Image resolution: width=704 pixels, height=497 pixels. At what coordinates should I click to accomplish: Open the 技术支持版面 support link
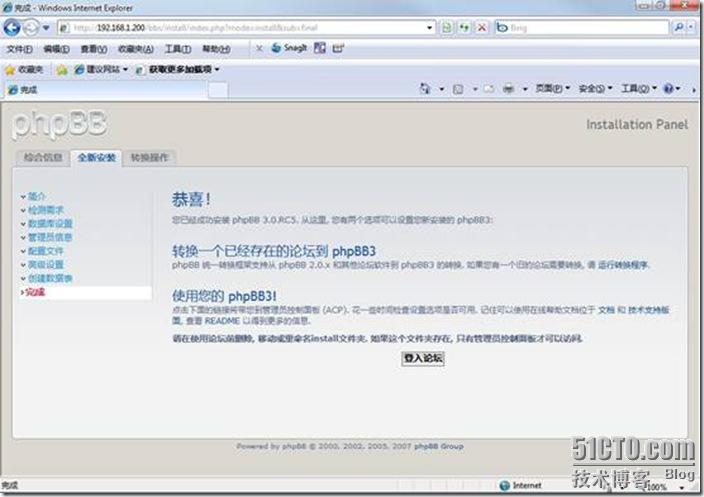pyautogui.click(x=648, y=310)
